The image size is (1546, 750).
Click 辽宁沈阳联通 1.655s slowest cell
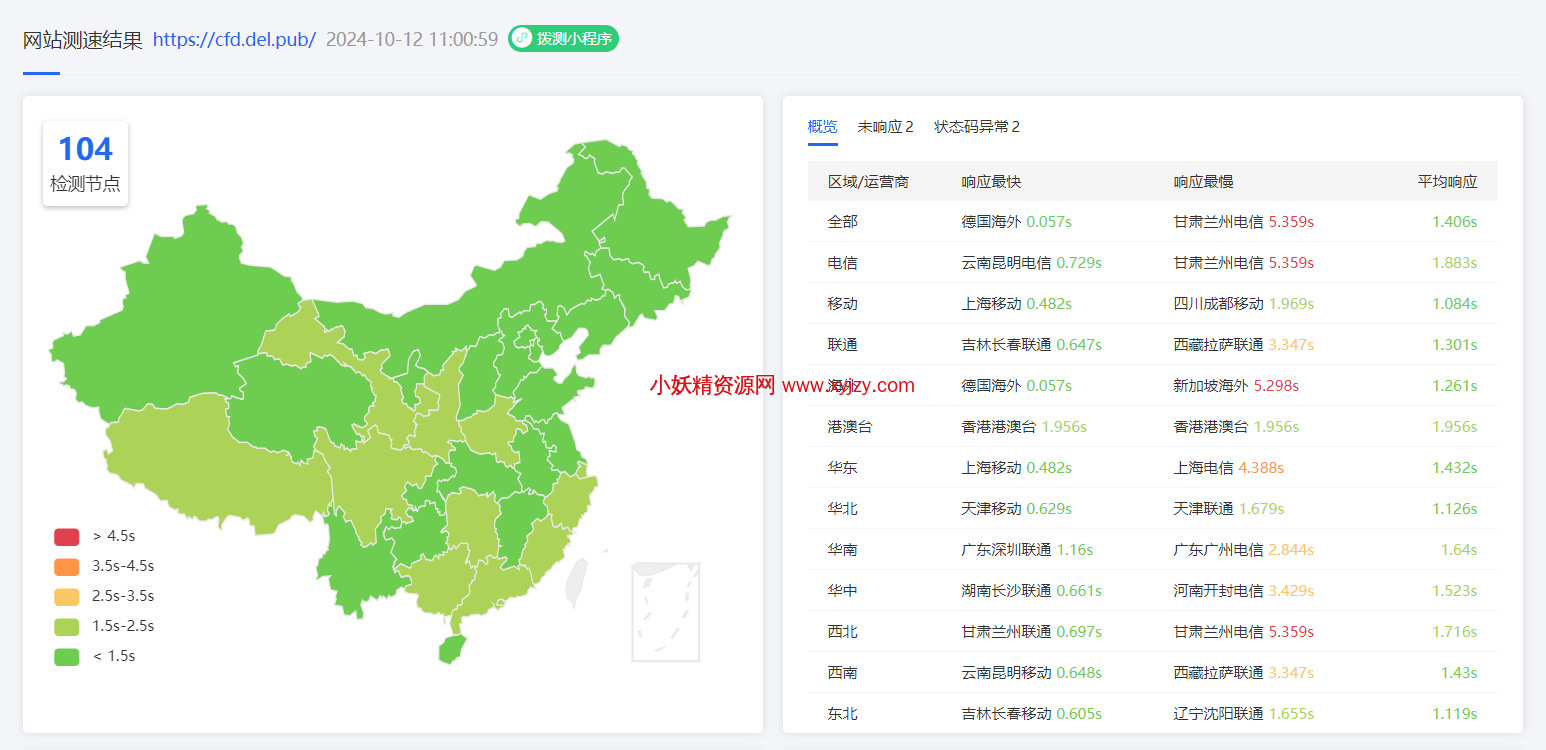pos(1244,714)
